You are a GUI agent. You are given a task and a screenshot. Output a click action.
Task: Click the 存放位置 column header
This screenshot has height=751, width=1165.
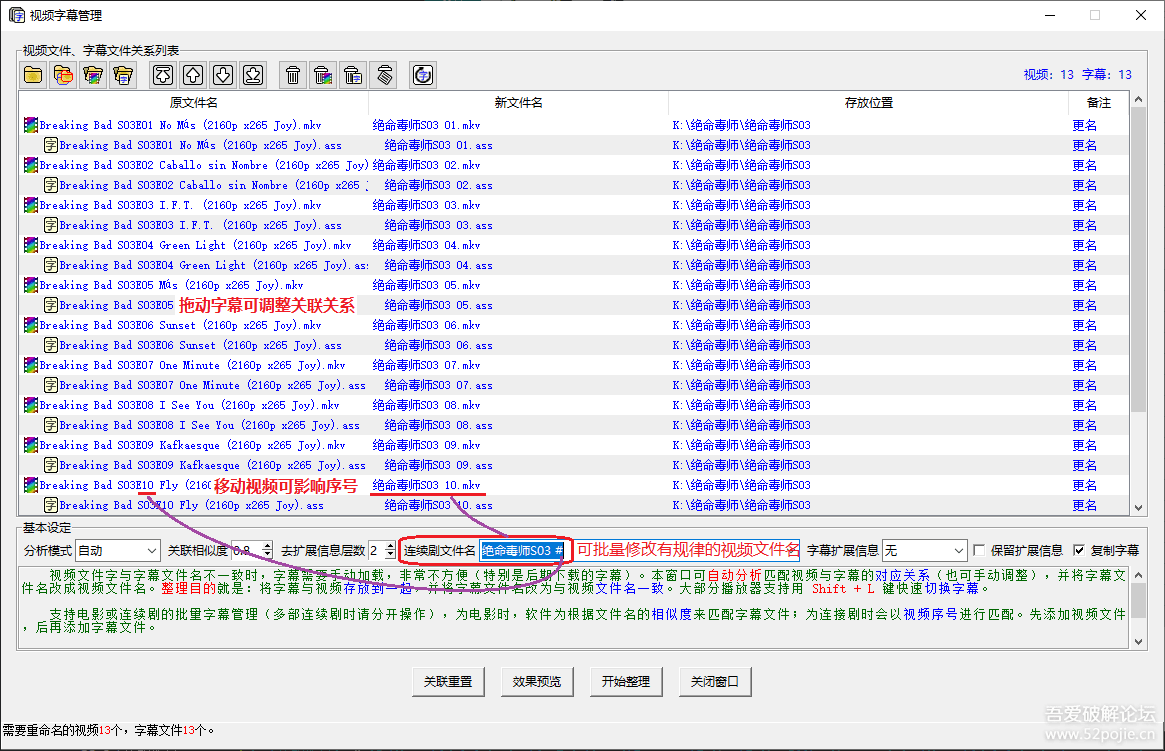[x=868, y=103]
